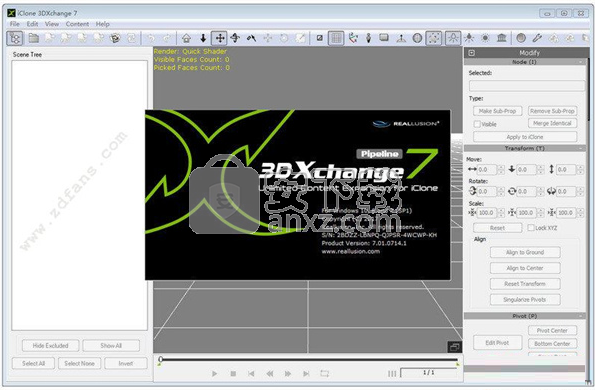Click the museum building toolbar icon

[x=502, y=38]
